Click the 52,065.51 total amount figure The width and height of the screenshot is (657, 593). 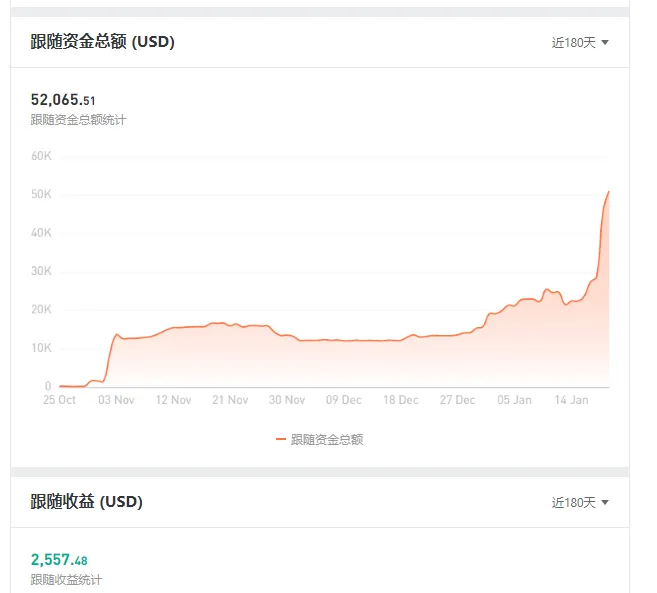click(x=63, y=100)
